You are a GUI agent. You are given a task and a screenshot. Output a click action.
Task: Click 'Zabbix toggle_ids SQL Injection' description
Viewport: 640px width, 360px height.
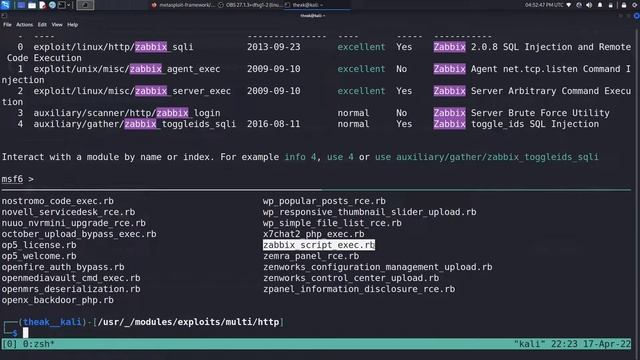coord(516,124)
